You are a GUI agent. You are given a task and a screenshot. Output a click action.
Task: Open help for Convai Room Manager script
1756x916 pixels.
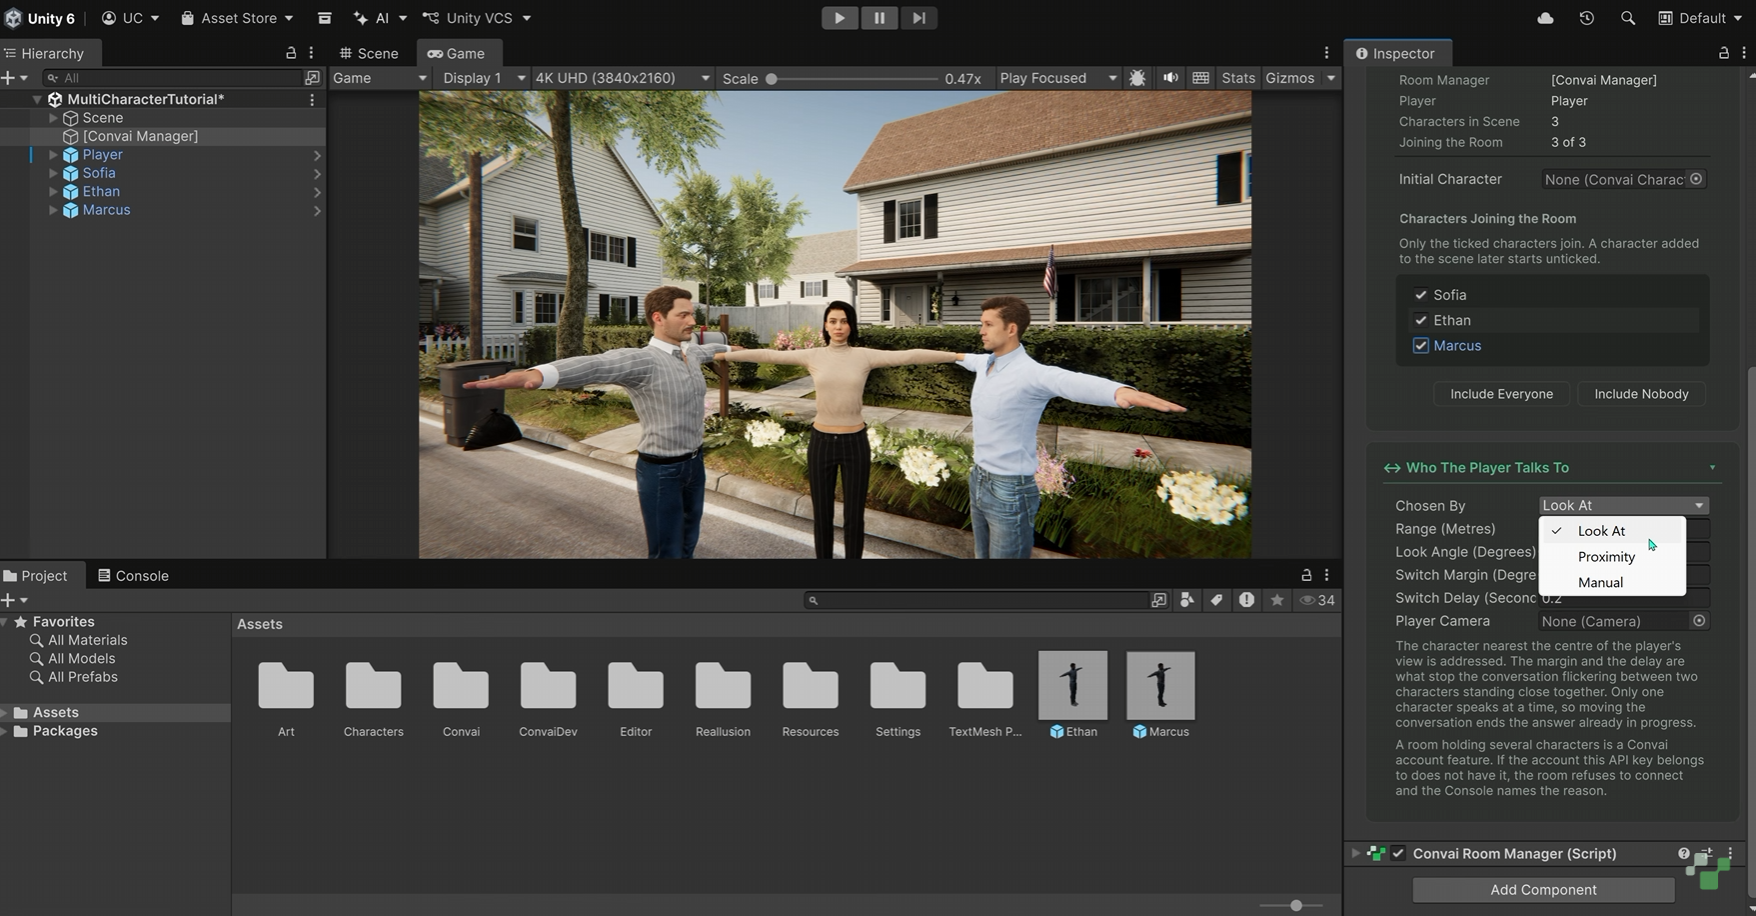[x=1684, y=853]
